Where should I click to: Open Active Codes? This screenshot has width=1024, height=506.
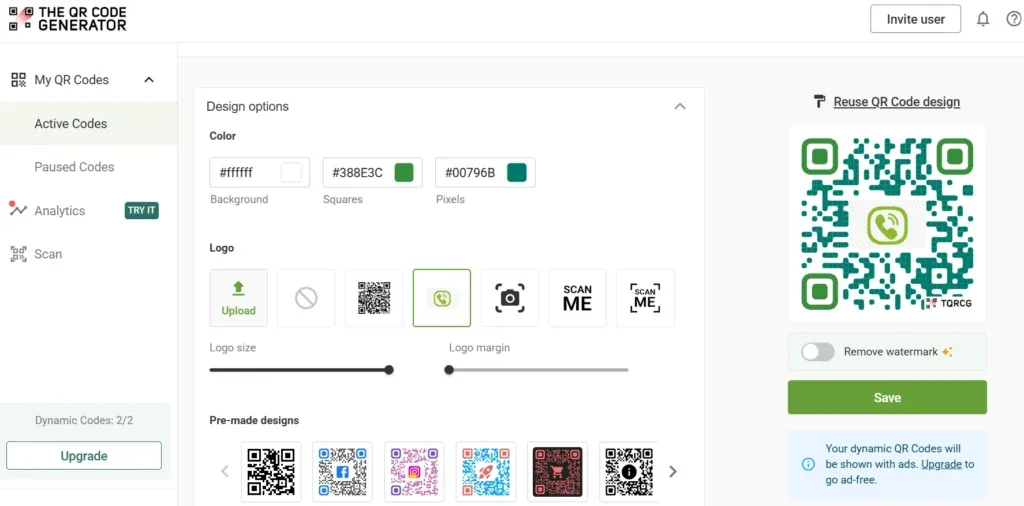[71, 123]
